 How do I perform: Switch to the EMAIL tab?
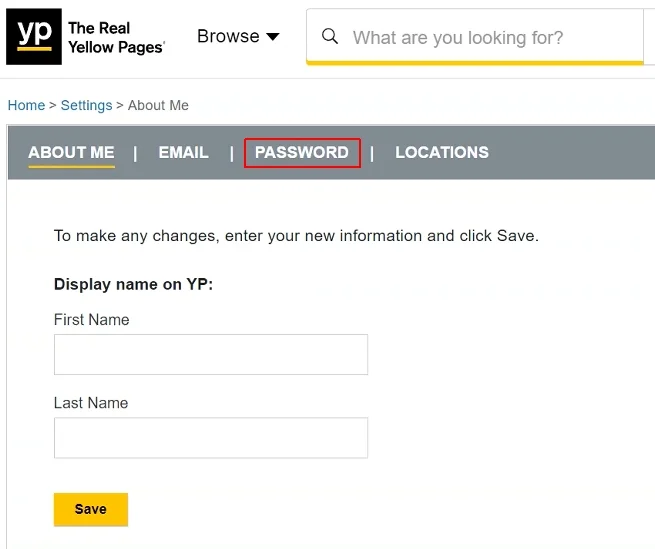point(184,153)
